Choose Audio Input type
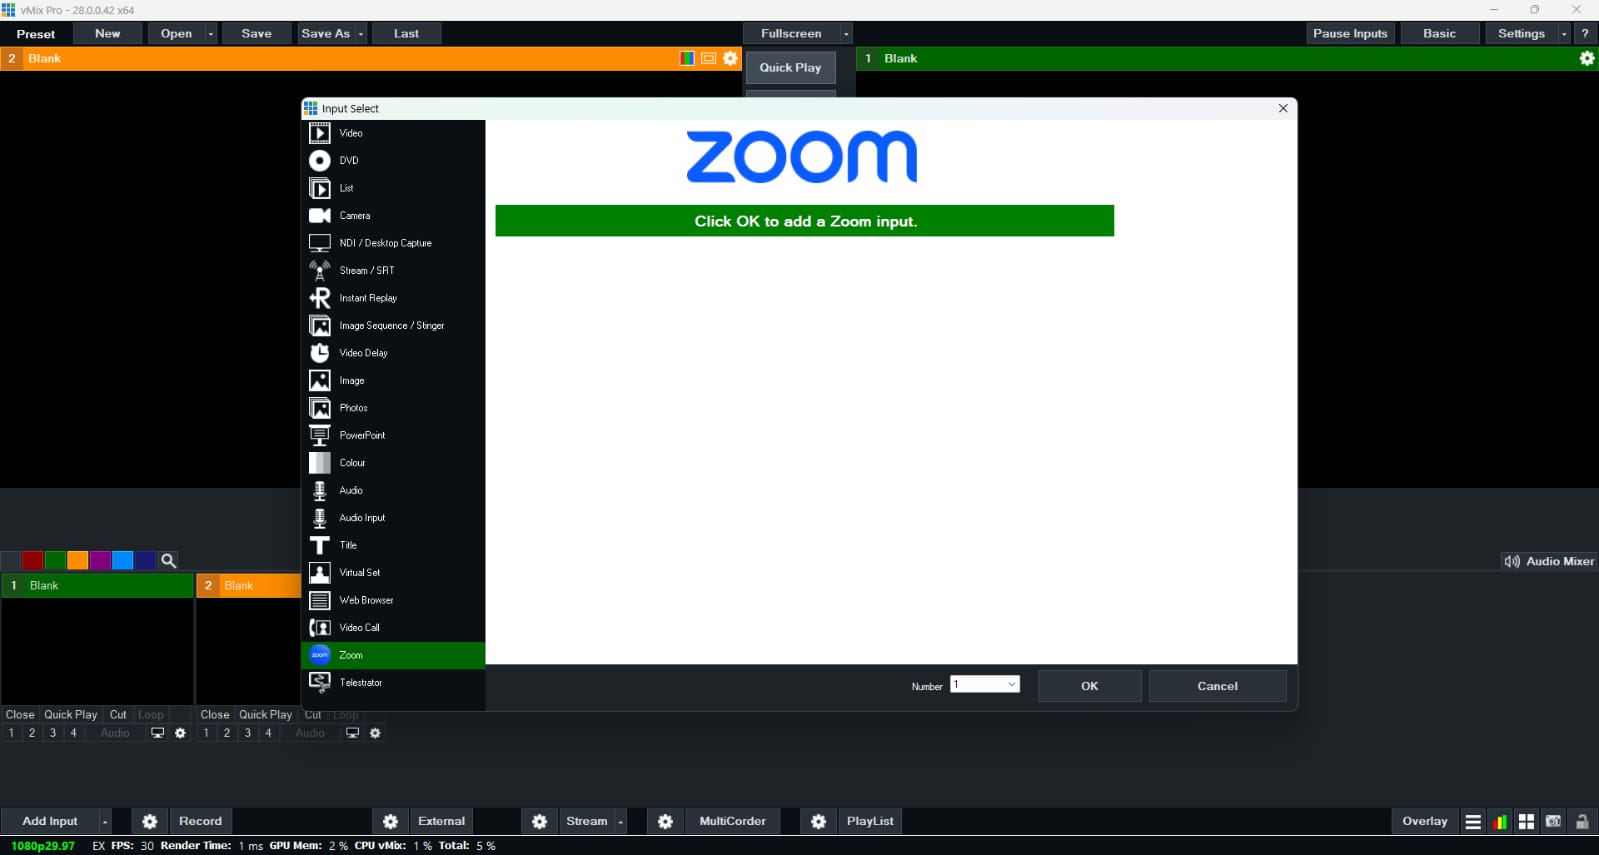Viewport: 1599px width, 855px height. pyautogui.click(x=393, y=518)
